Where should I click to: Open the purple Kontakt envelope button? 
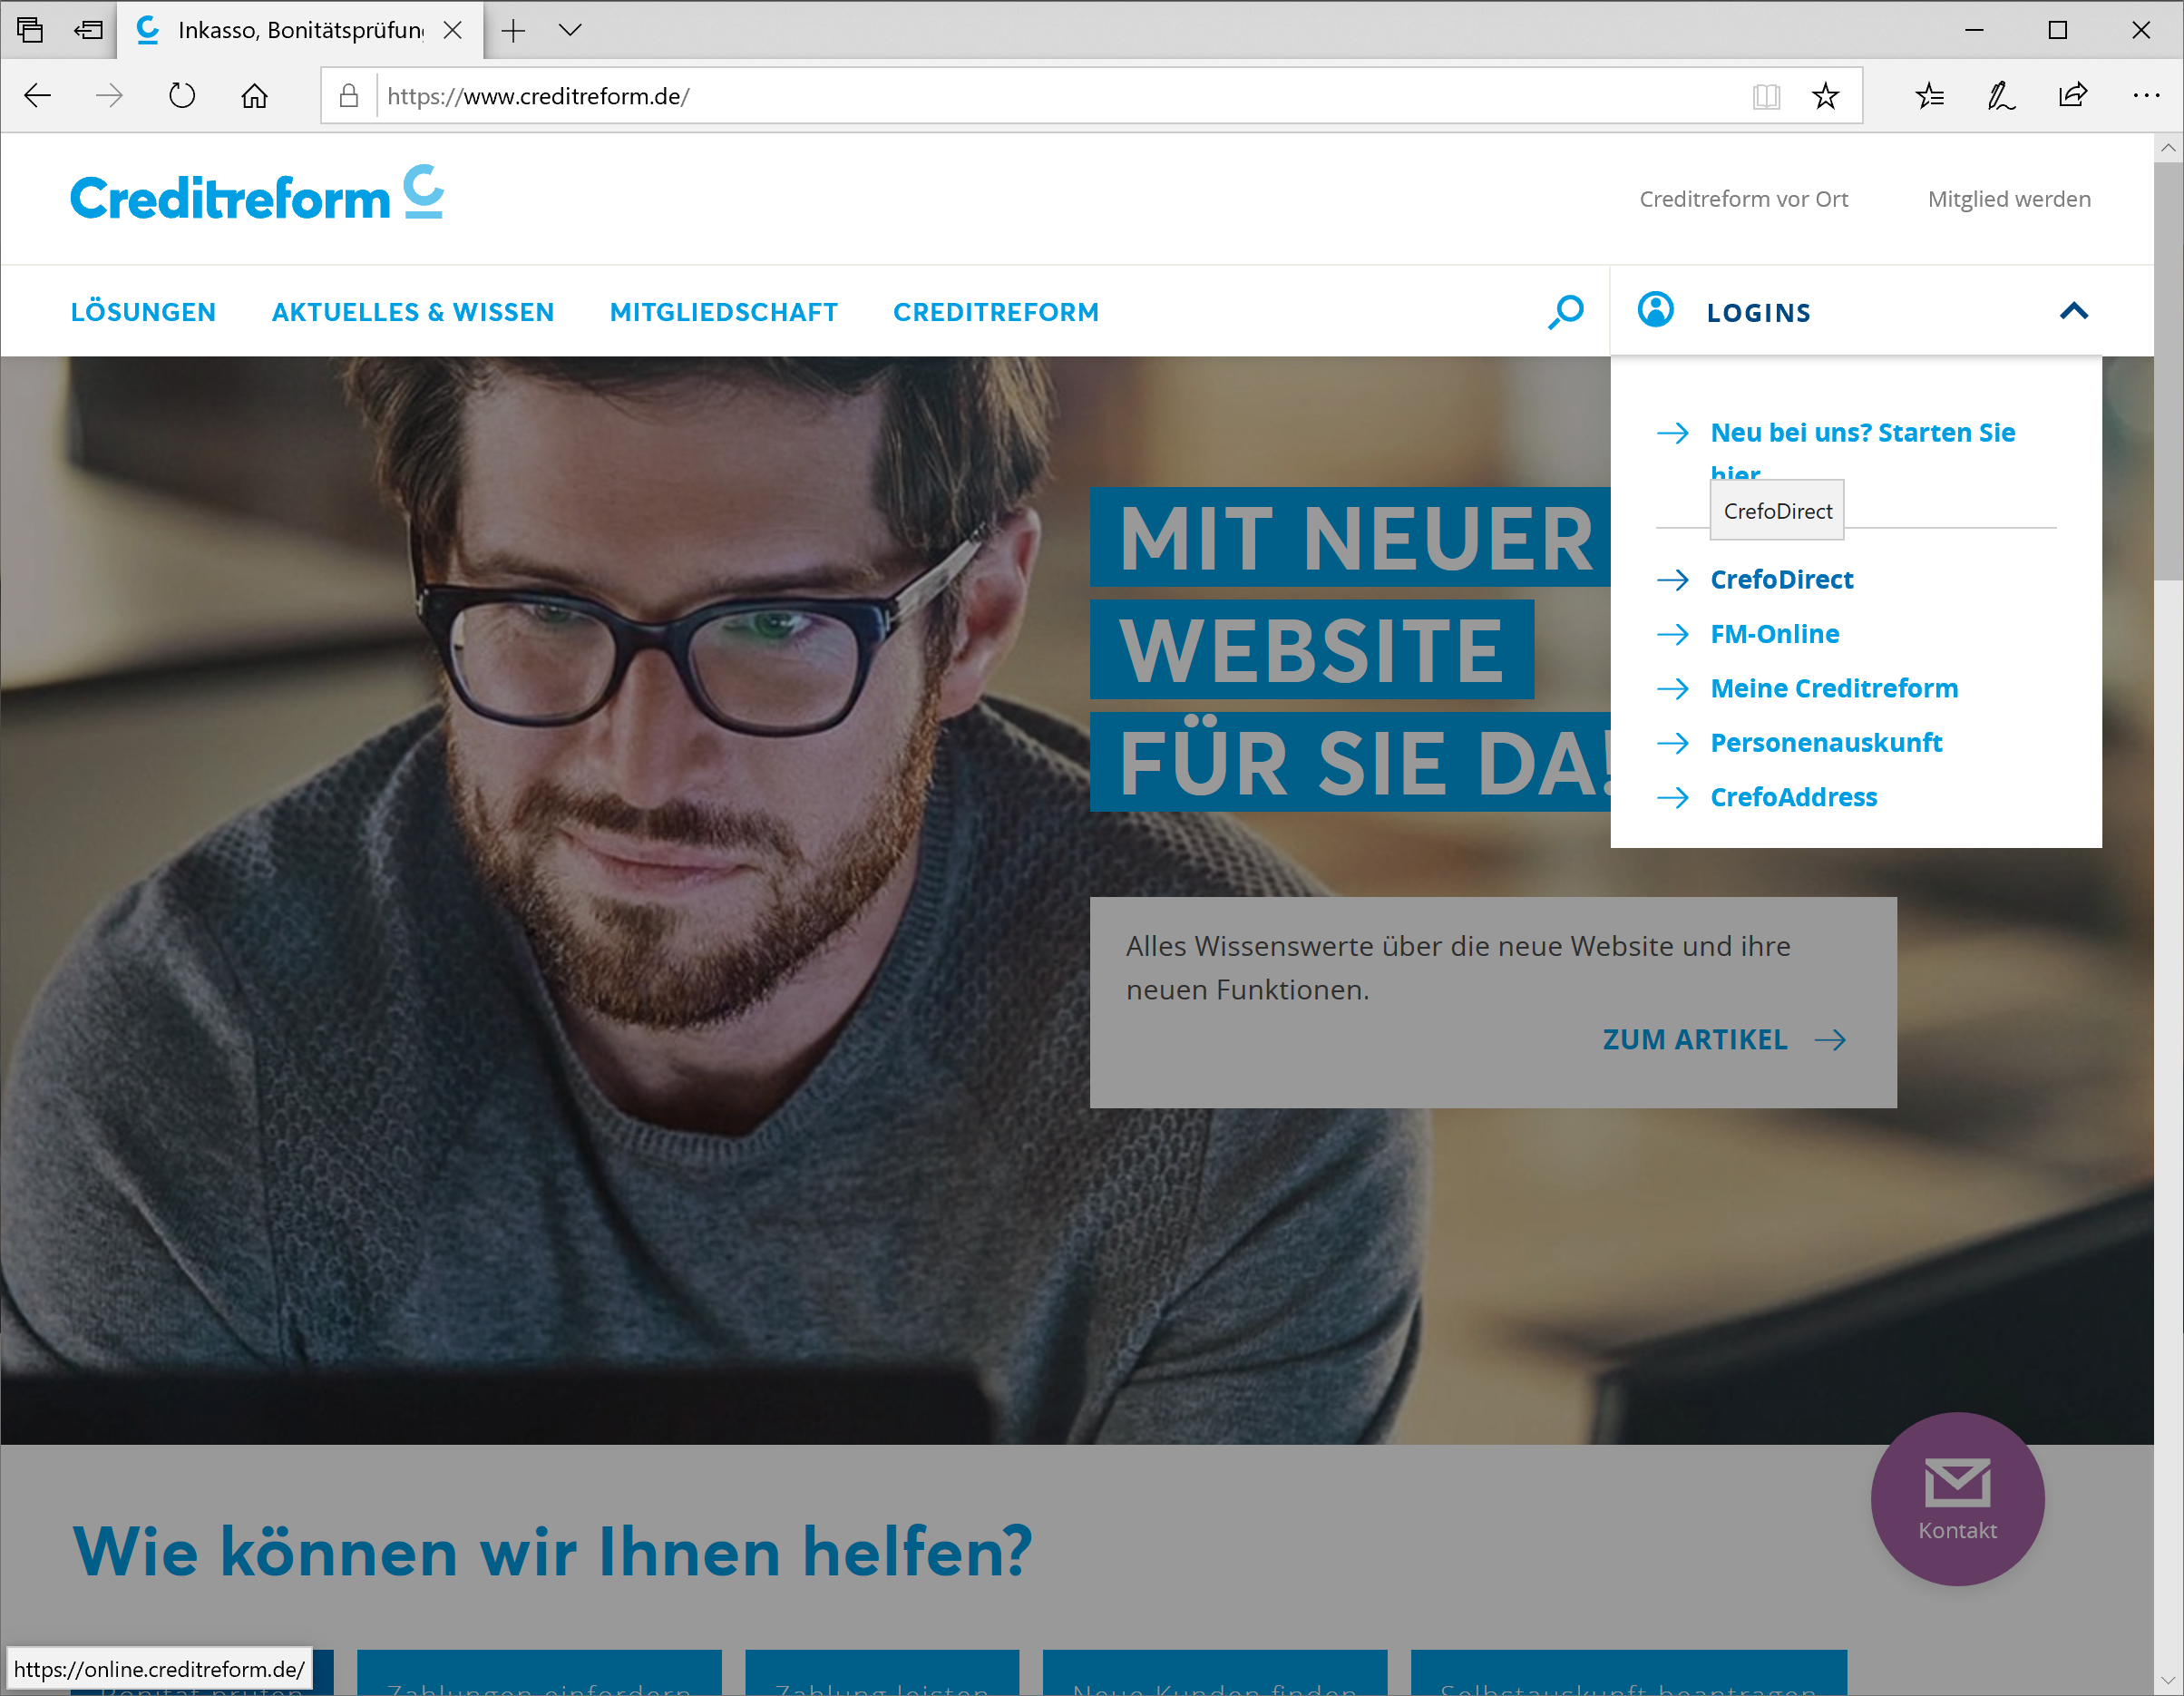1957,1498
